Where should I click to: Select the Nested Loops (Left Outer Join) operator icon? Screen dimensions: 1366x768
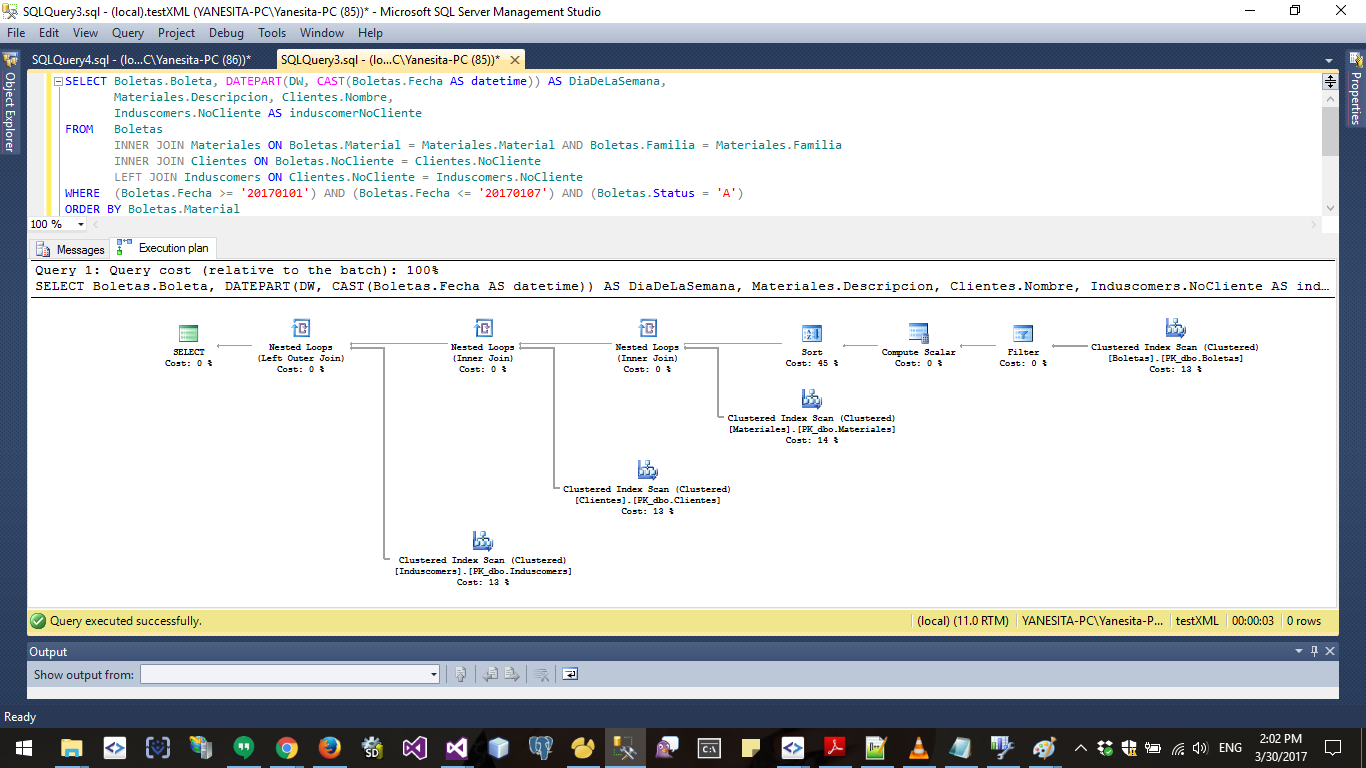(300, 328)
